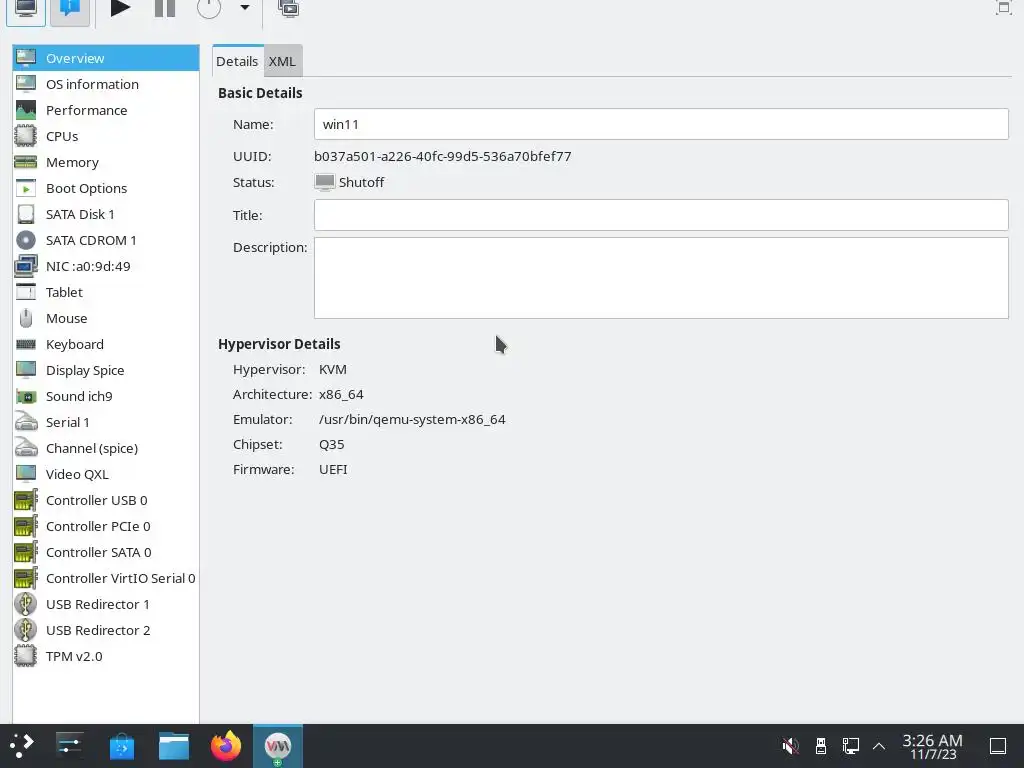Image resolution: width=1024 pixels, height=768 pixels.
Task: Click the Name field containing win11
Action: click(661, 124)
